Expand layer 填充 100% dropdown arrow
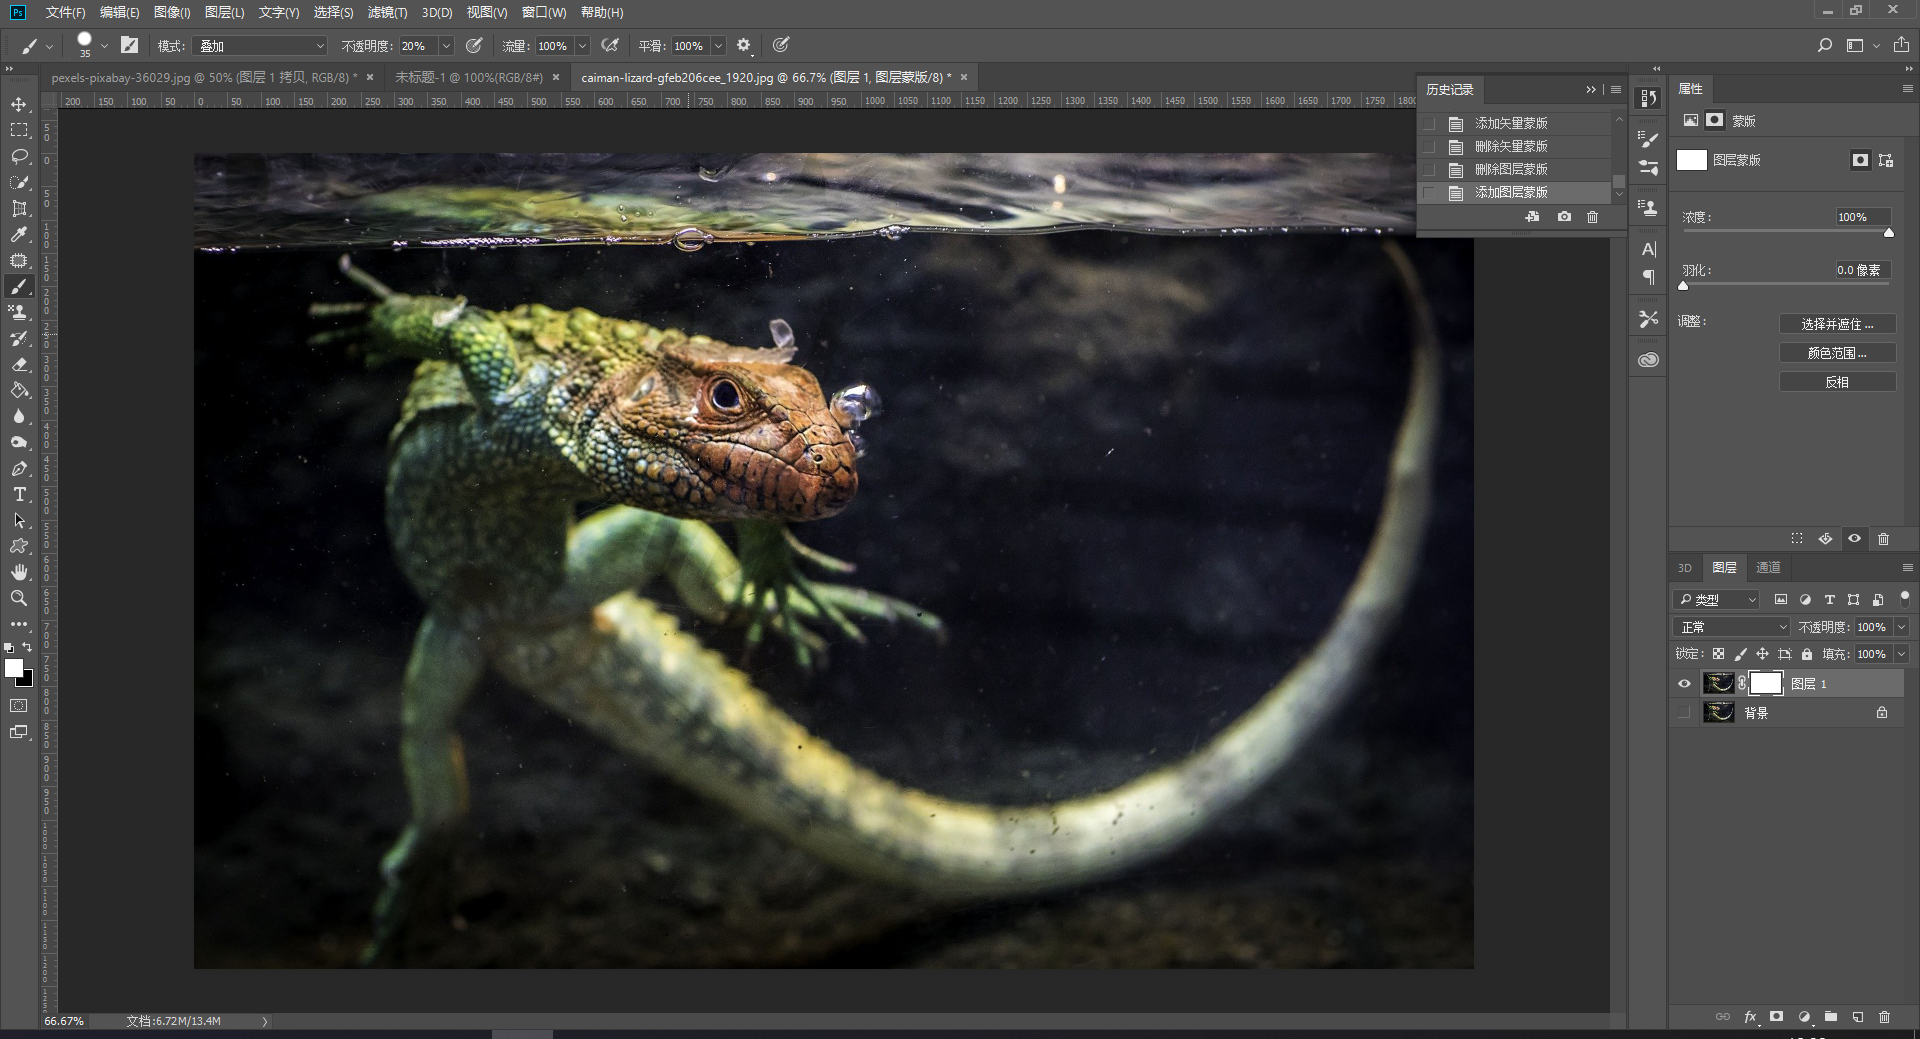This screenshot has height=1039, width=1920. tap(1901, 654)
